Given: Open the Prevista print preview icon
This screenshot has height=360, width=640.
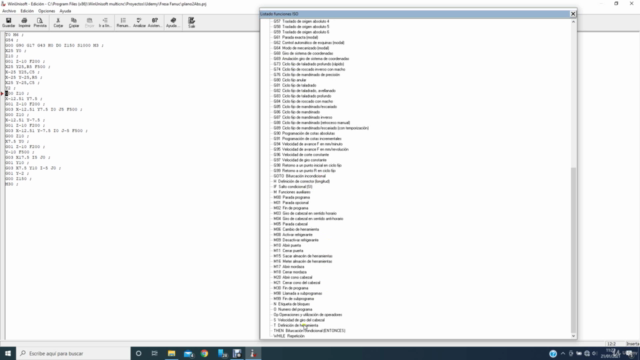Looking at the screenshot, I should click(x=40, y=22).
